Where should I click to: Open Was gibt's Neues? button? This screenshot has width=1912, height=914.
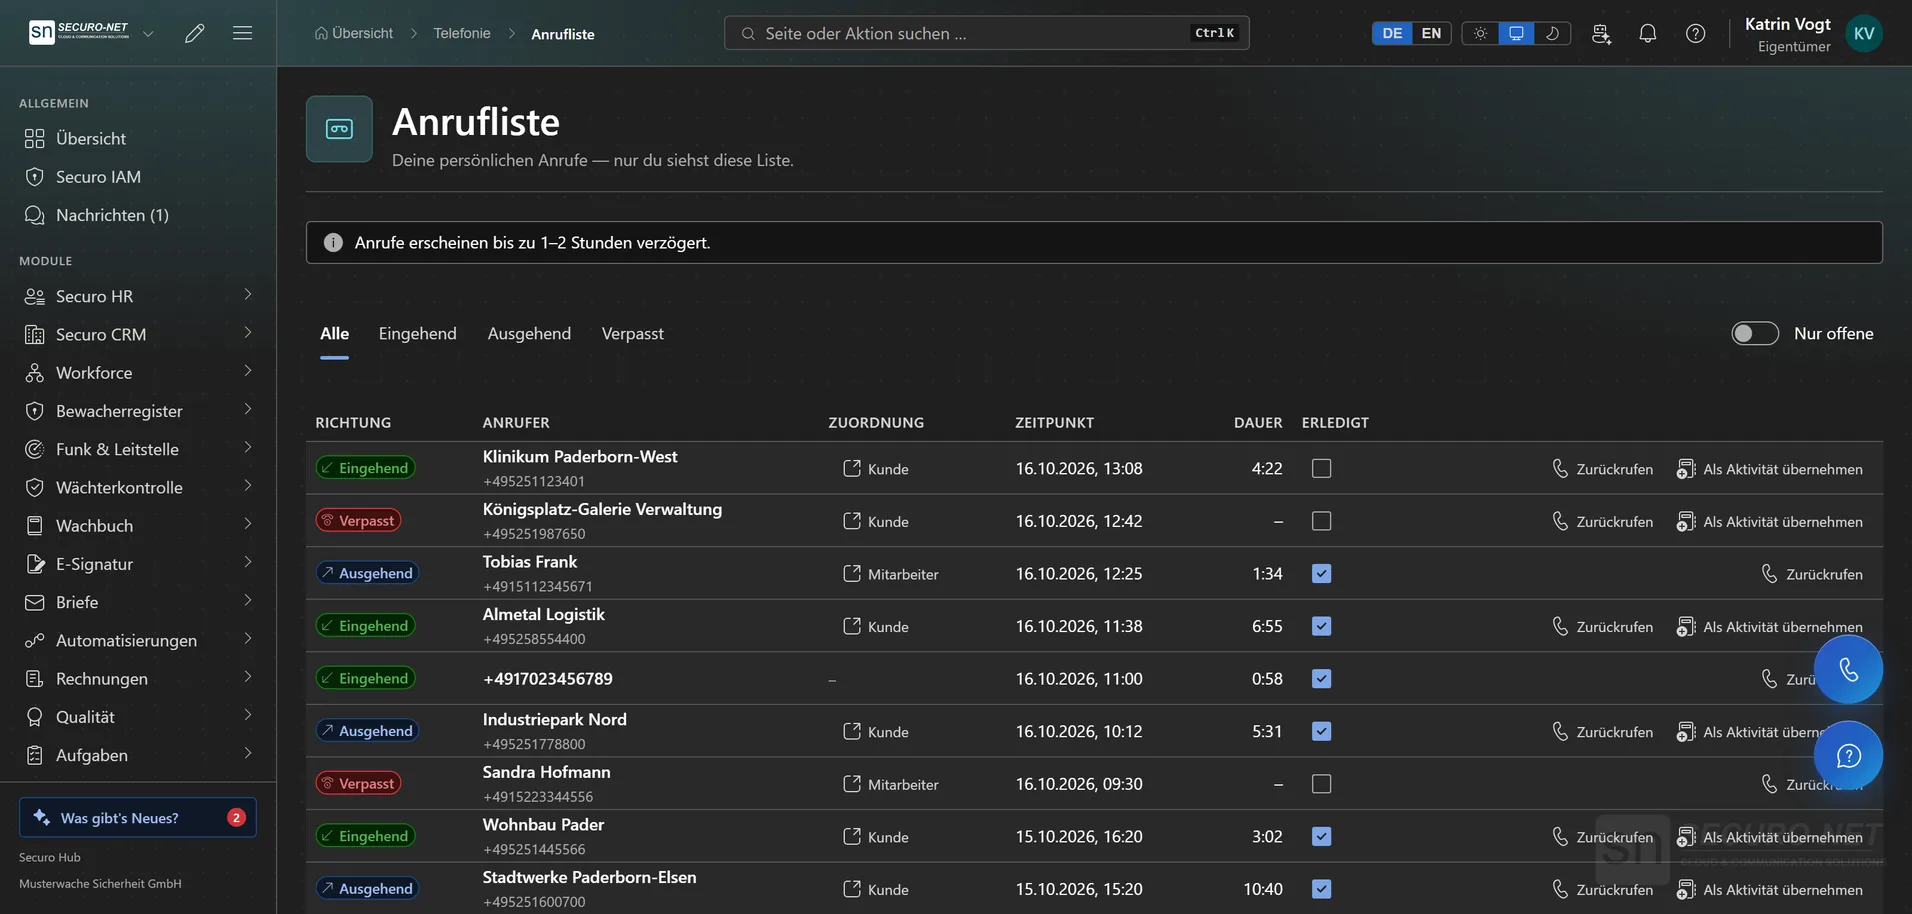(138, 817)
